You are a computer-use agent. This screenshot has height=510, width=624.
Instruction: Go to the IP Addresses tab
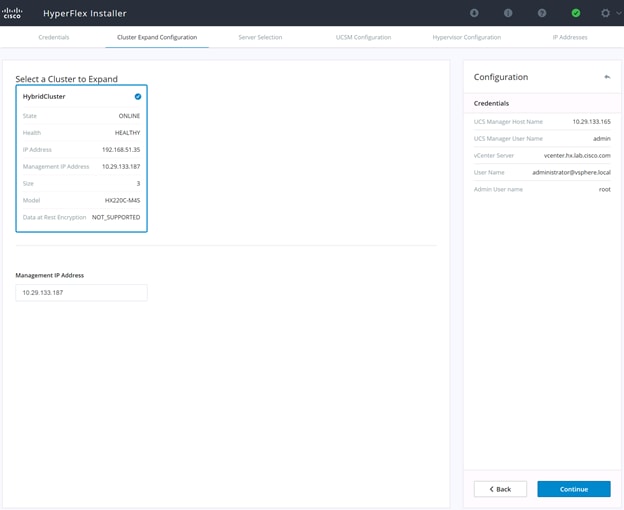[570, 37]
